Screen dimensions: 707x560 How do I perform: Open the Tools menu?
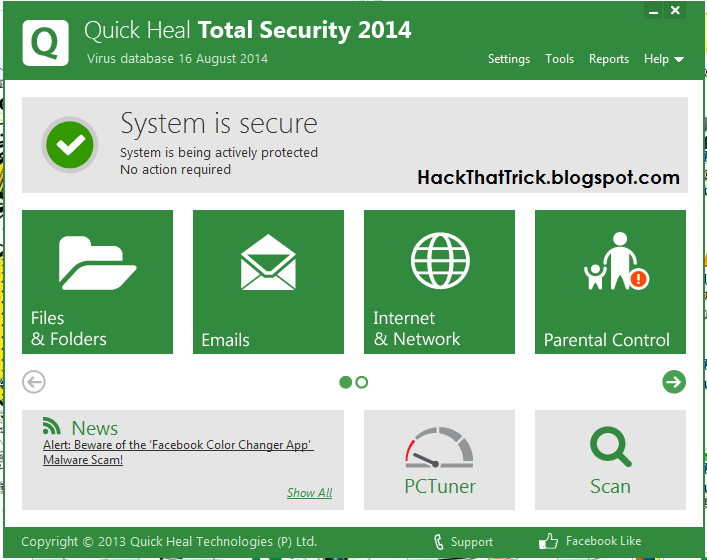click(x=560, y=59)
